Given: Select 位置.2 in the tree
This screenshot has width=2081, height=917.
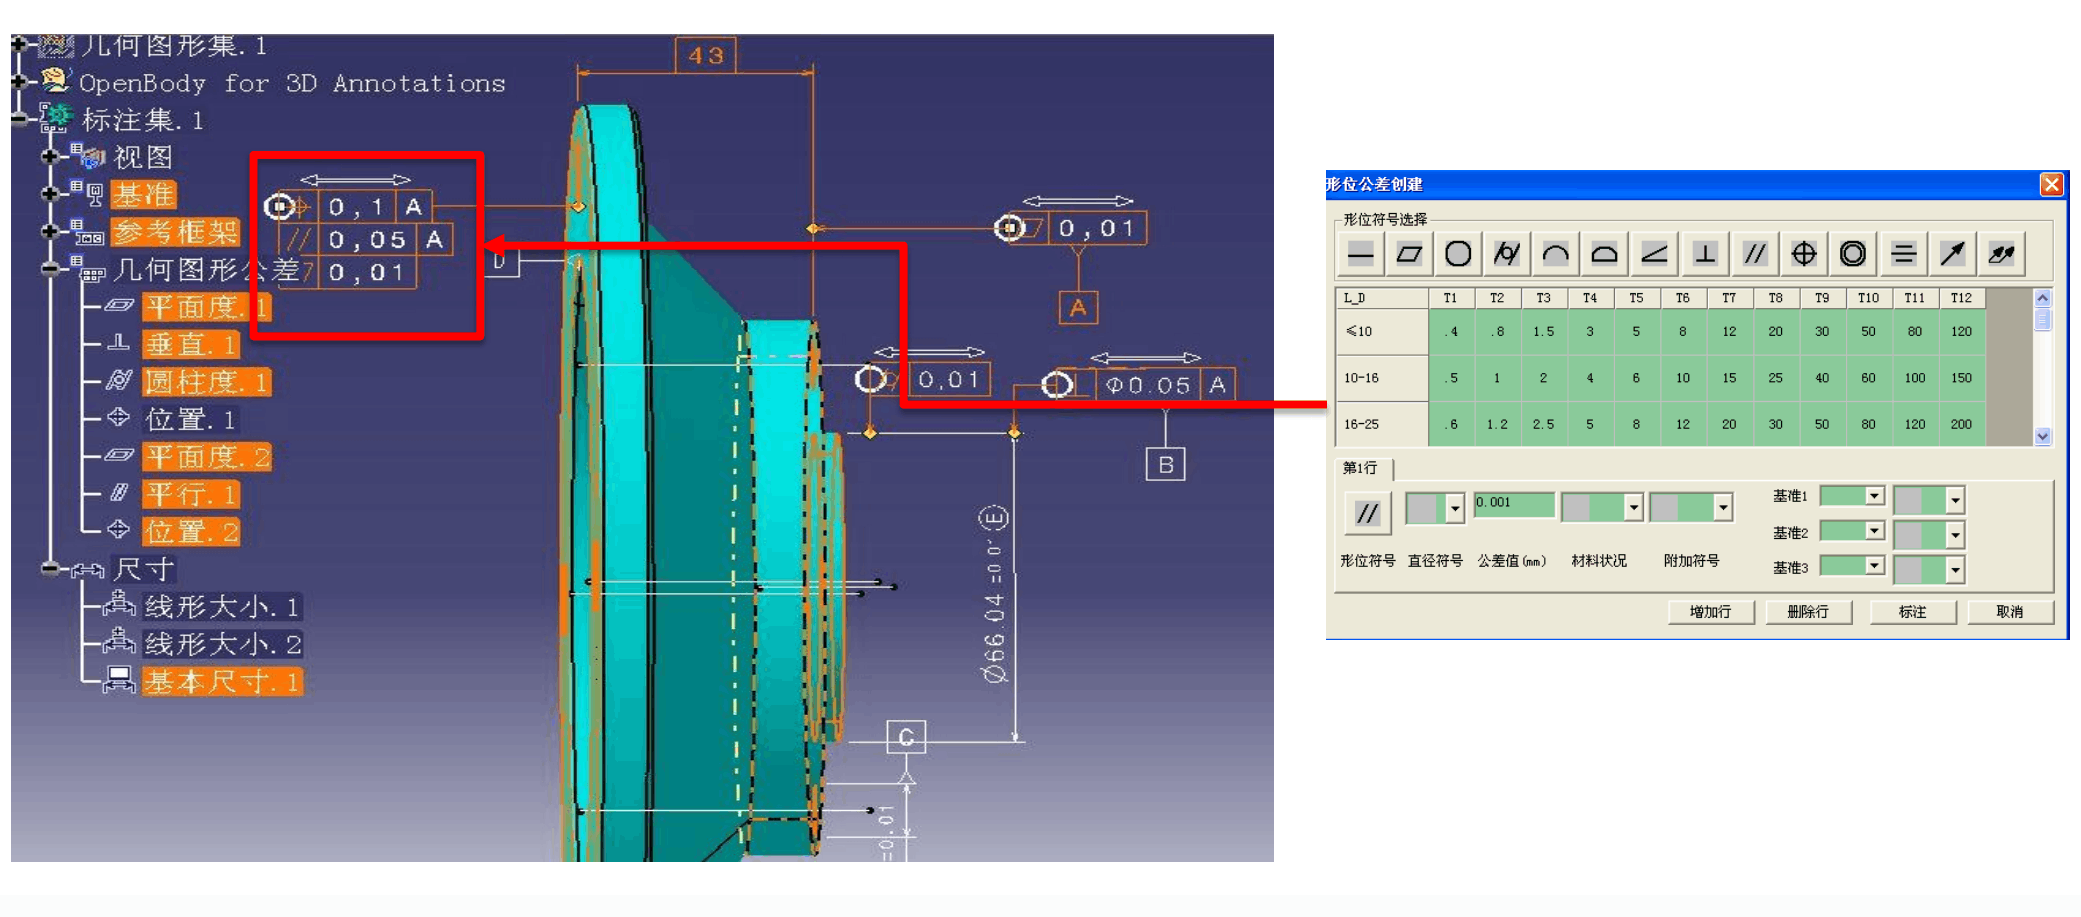Looking at the screenshot, I should click(x=191, y=531).
